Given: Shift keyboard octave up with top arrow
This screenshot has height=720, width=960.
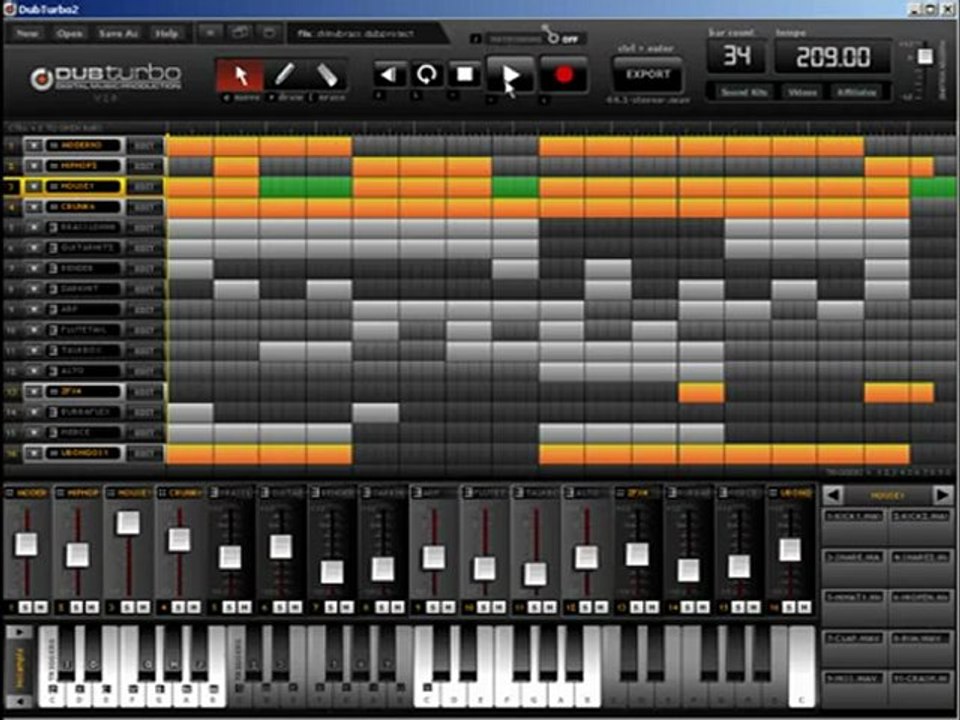Looking at the screenshot, I should point(19,632).
